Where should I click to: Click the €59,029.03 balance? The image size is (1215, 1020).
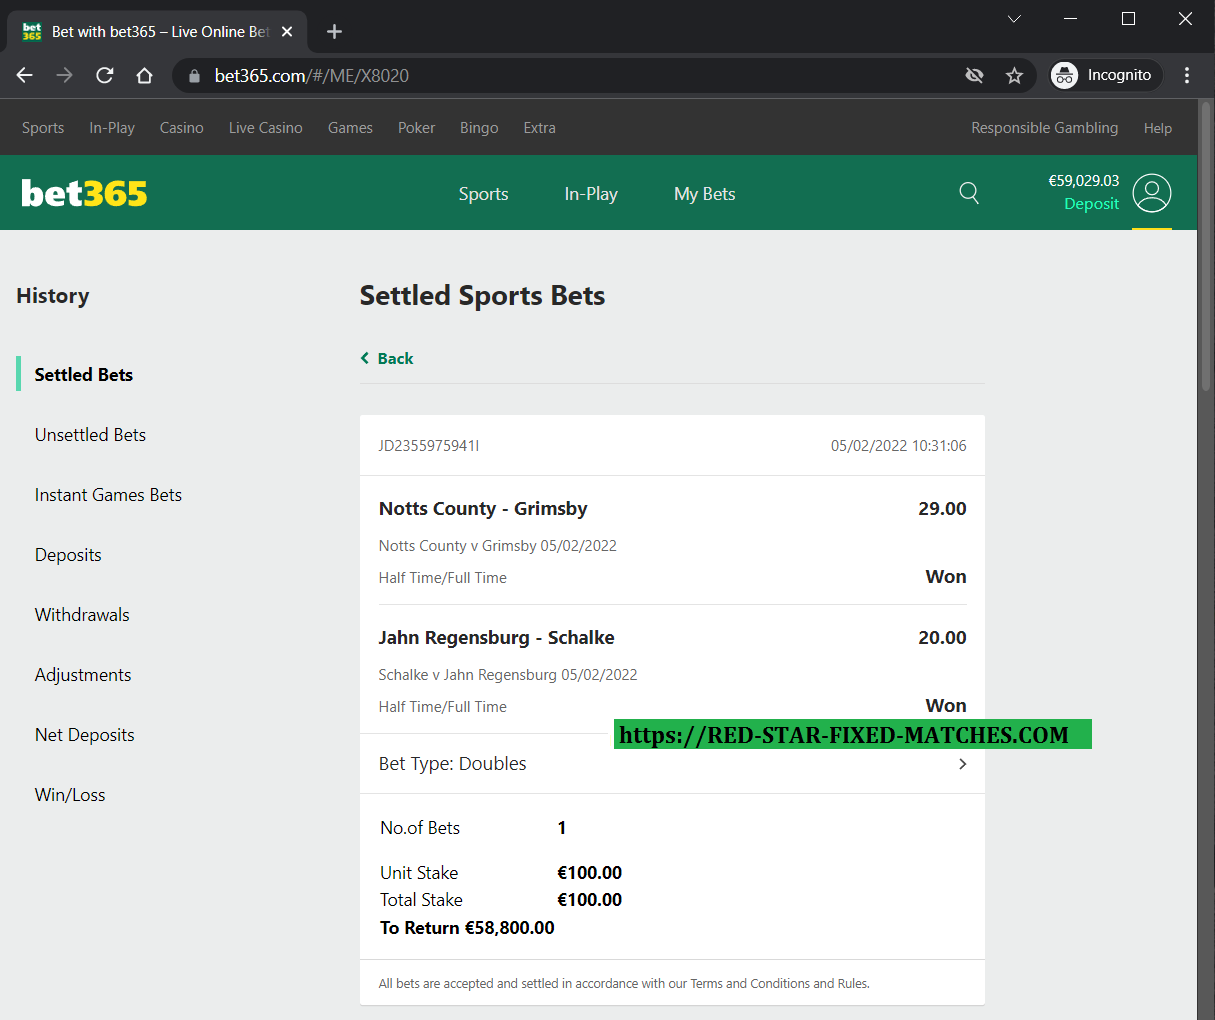point(1083,181)
